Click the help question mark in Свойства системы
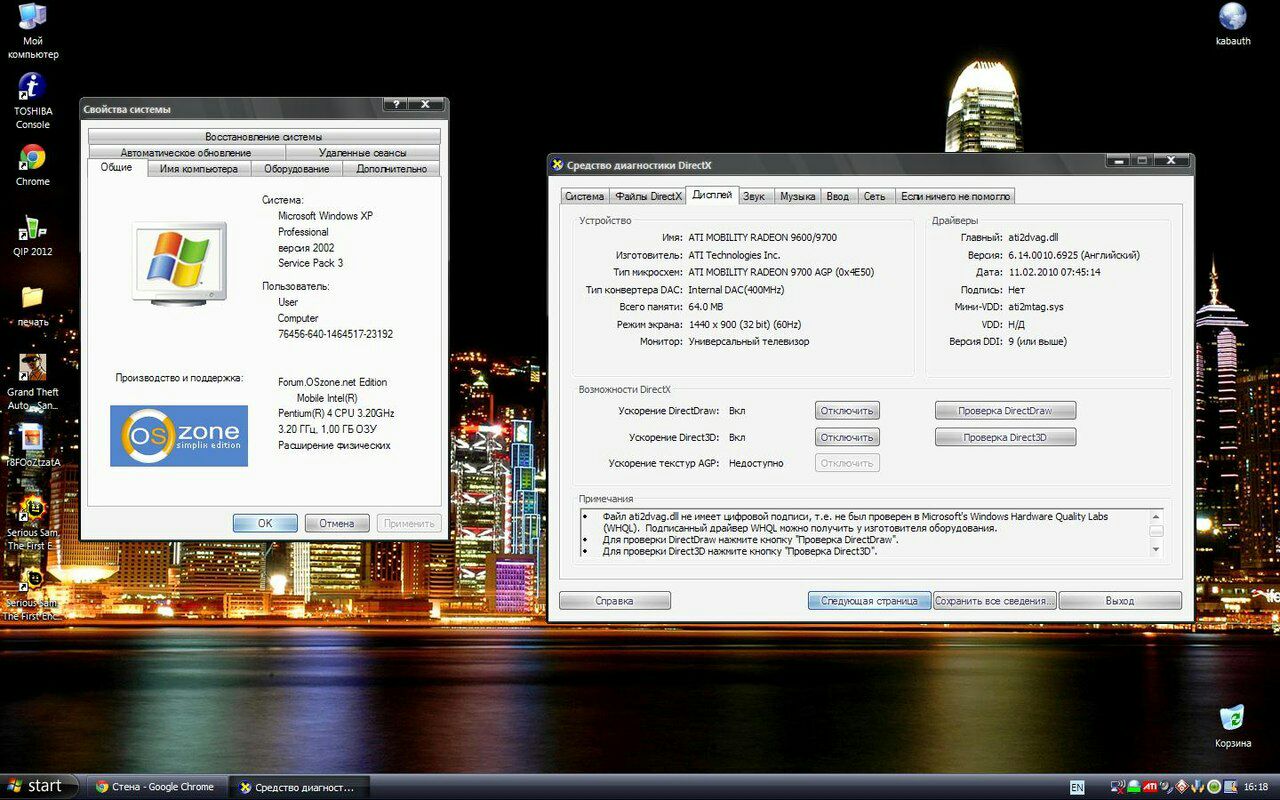The height and width of the screenshot is (800, 1280). pyautogui.click(x=395, y=104)
